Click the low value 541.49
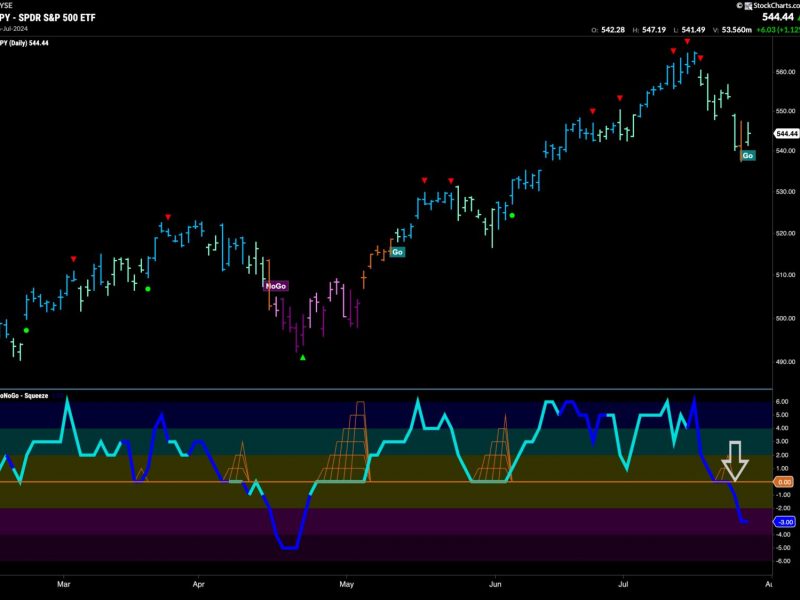The image size is (800, 600). [x=693, y=30]
